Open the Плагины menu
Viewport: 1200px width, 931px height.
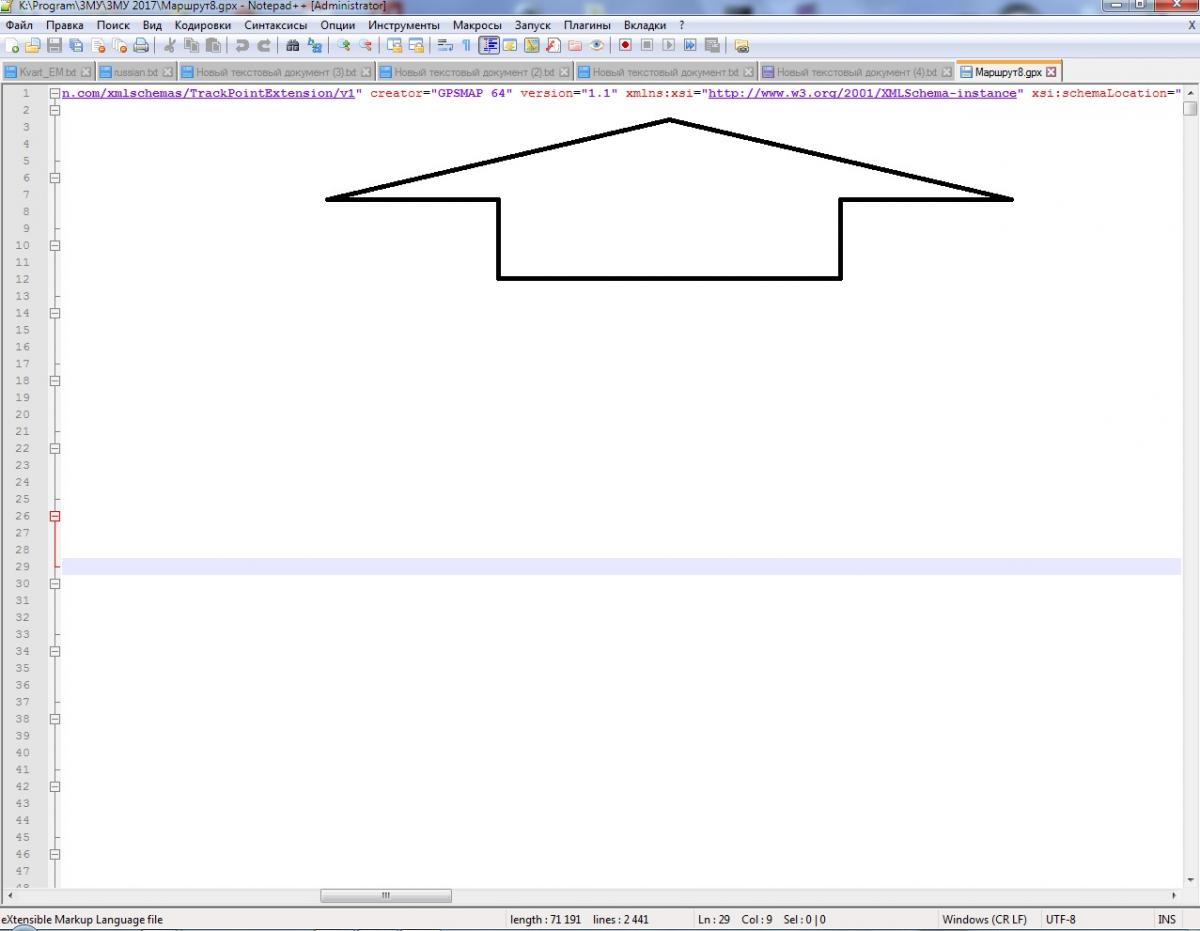point(586,24)
